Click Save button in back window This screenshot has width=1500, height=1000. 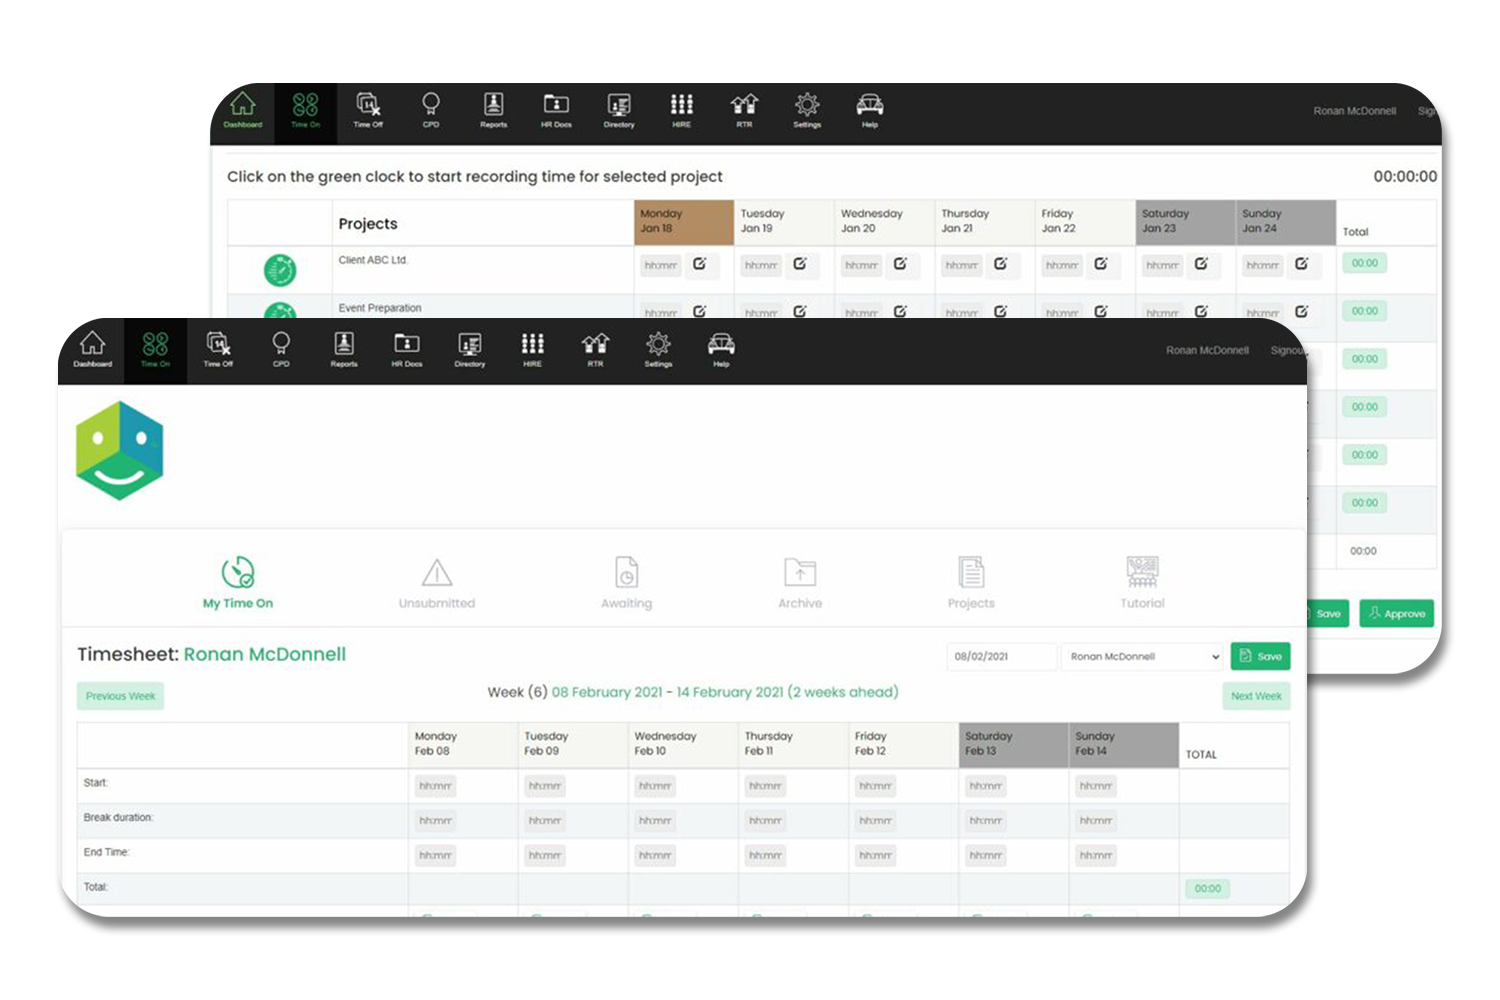1326,613
